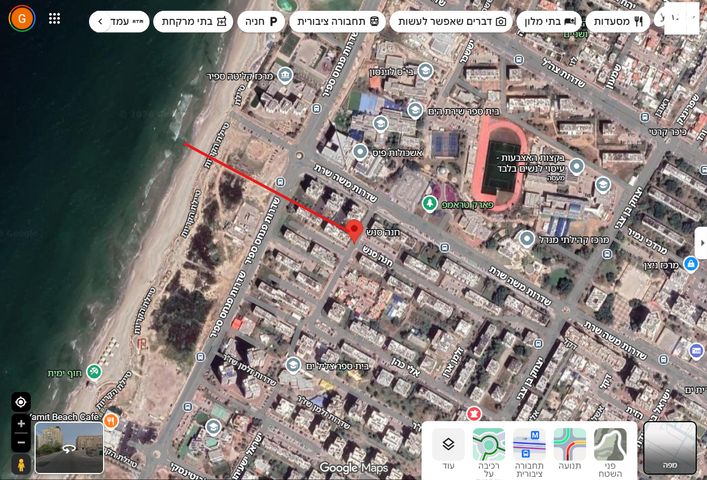Image resolution: width=707 pixels, height=480 pixels.
Task: Expand the side panel arrow
Action: click(x=700, y=242)
